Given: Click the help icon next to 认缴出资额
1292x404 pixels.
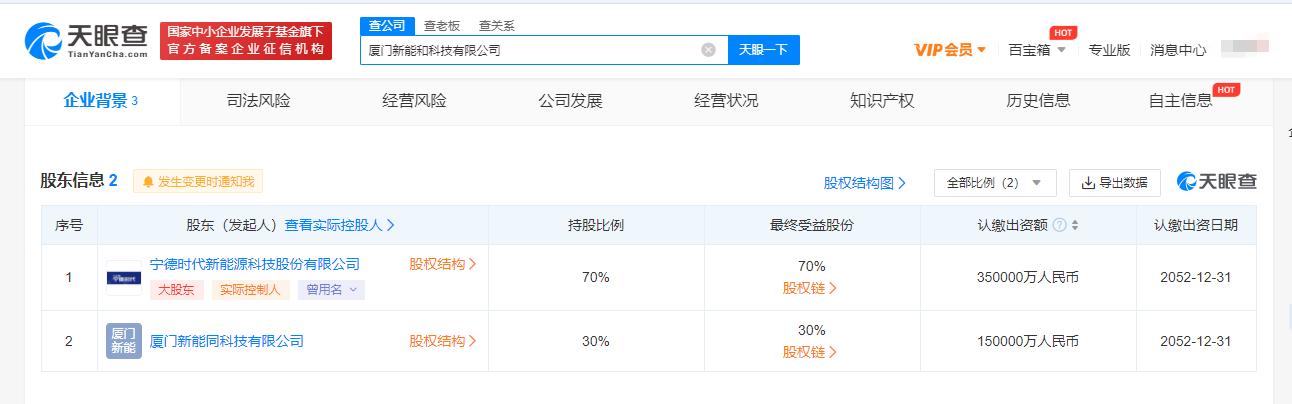Looking at the screenshot, I should (1059, 225).
